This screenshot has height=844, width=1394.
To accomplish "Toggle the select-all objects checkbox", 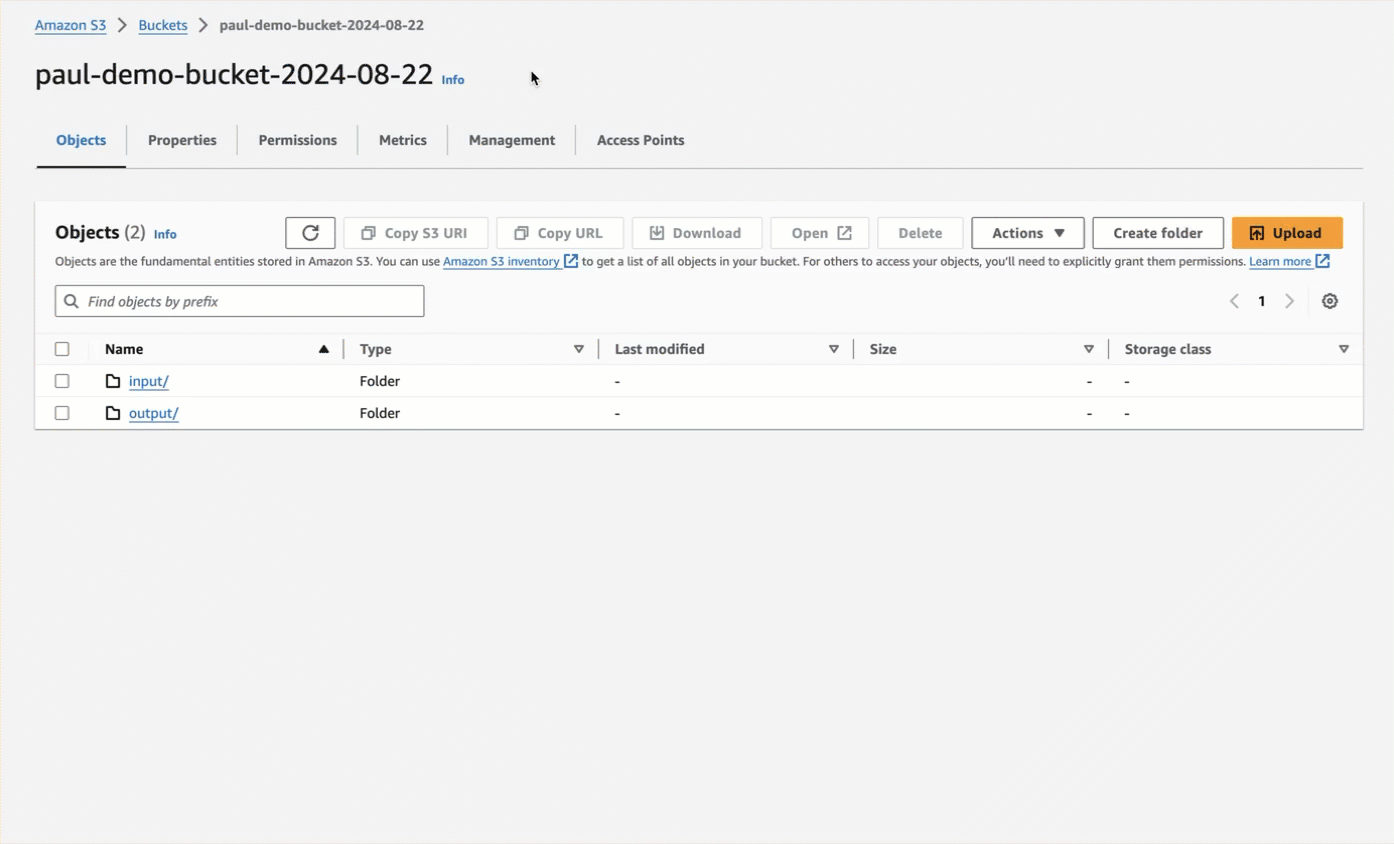I will [x=62, y=348].
